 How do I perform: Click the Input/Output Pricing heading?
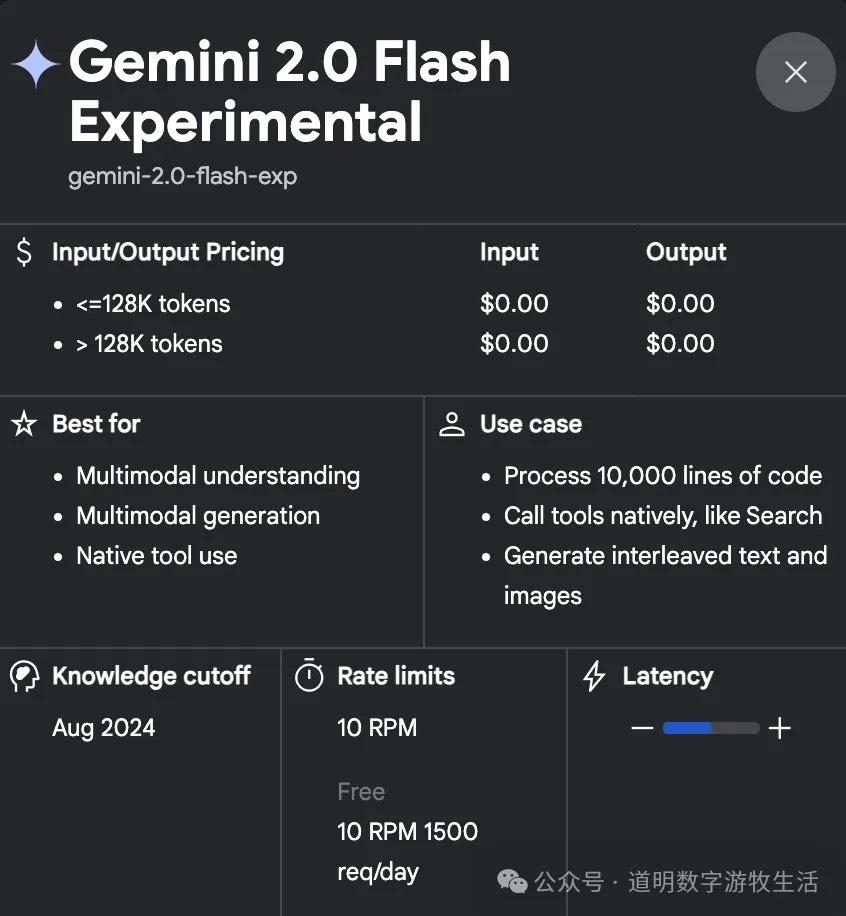coord(167,253)
